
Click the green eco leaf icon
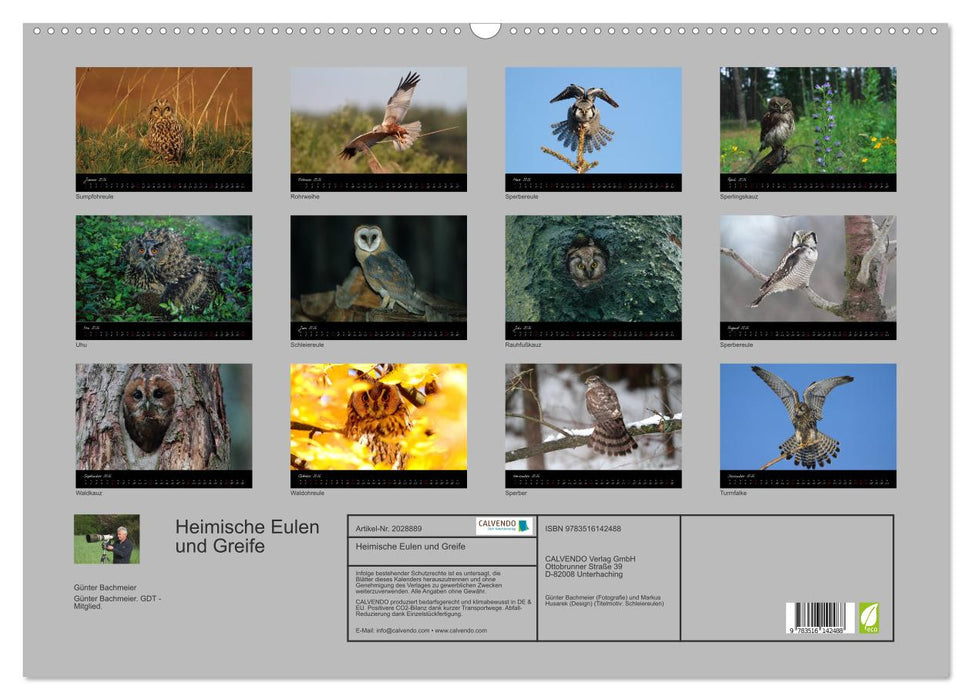tap(869, 617)
